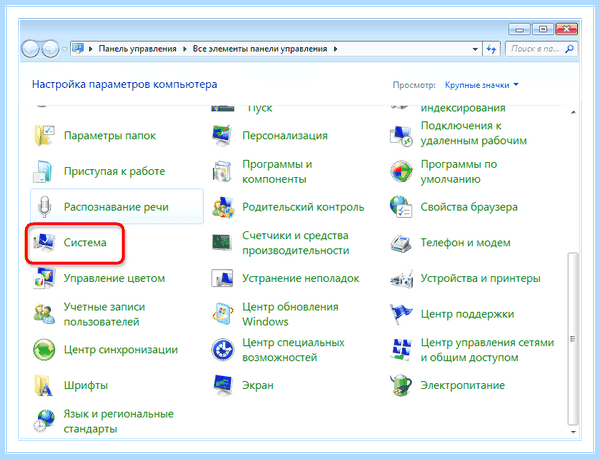Open the Центр поддержки link text
Viewport: 600px width, 459px height.
pos(467,314)
